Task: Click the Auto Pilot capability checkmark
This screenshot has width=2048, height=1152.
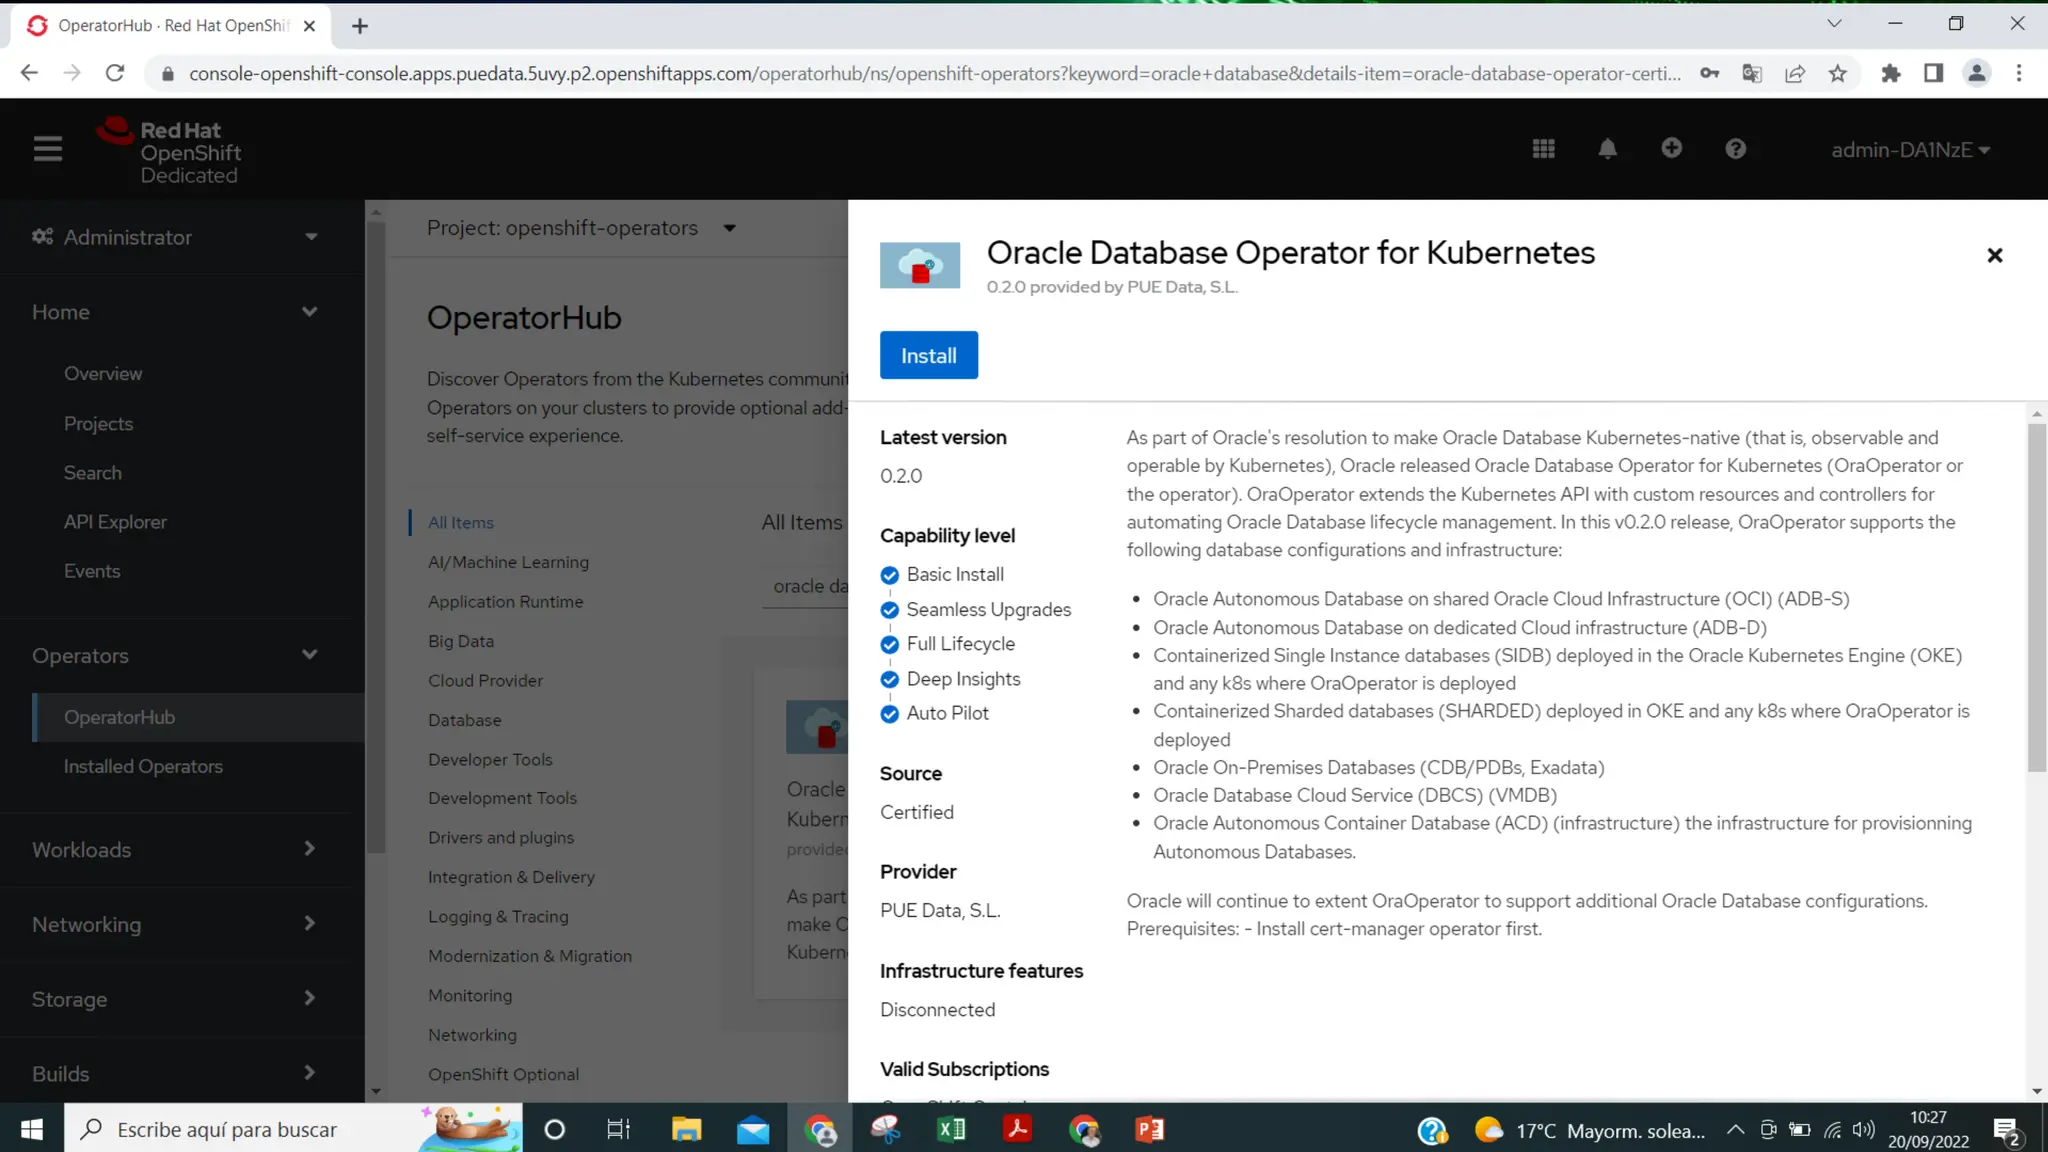Action: coord(889,714)
